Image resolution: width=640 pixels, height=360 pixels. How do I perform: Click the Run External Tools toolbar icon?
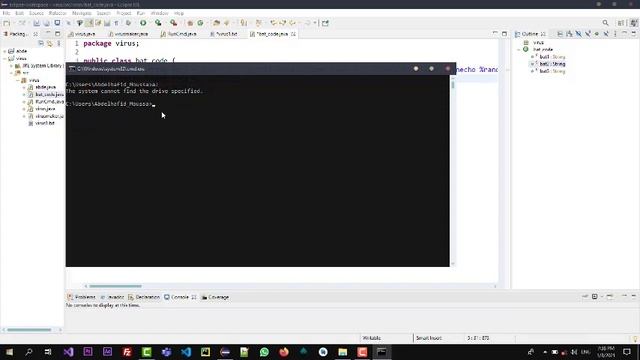click(173, 23)
